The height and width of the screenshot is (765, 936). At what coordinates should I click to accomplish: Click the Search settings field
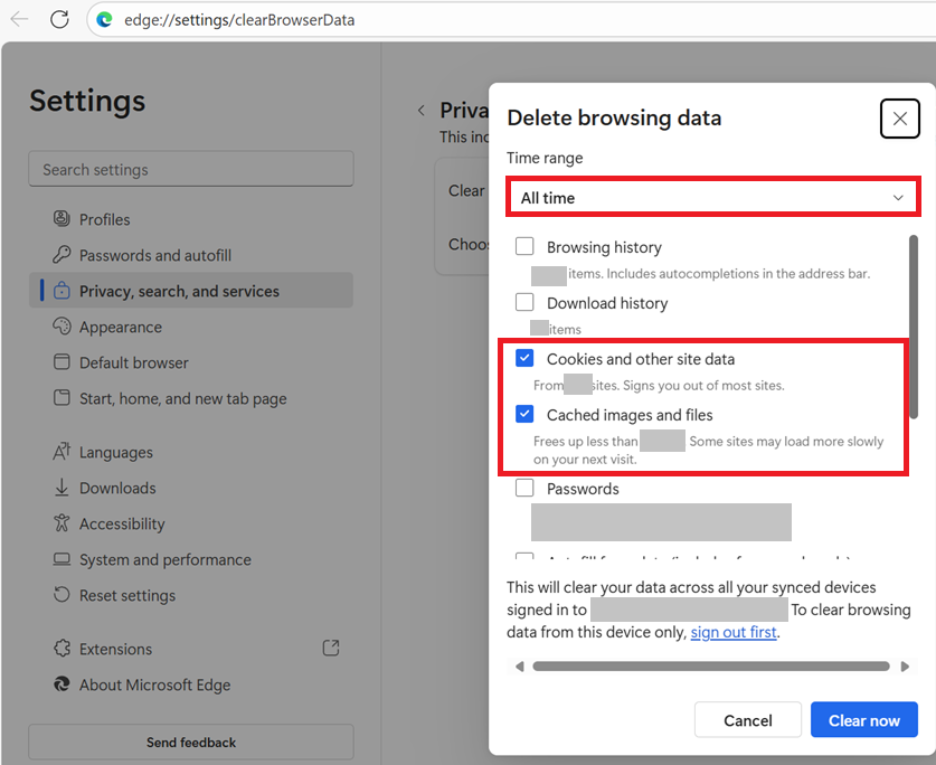pyautogui.click(x=191, y=169)
